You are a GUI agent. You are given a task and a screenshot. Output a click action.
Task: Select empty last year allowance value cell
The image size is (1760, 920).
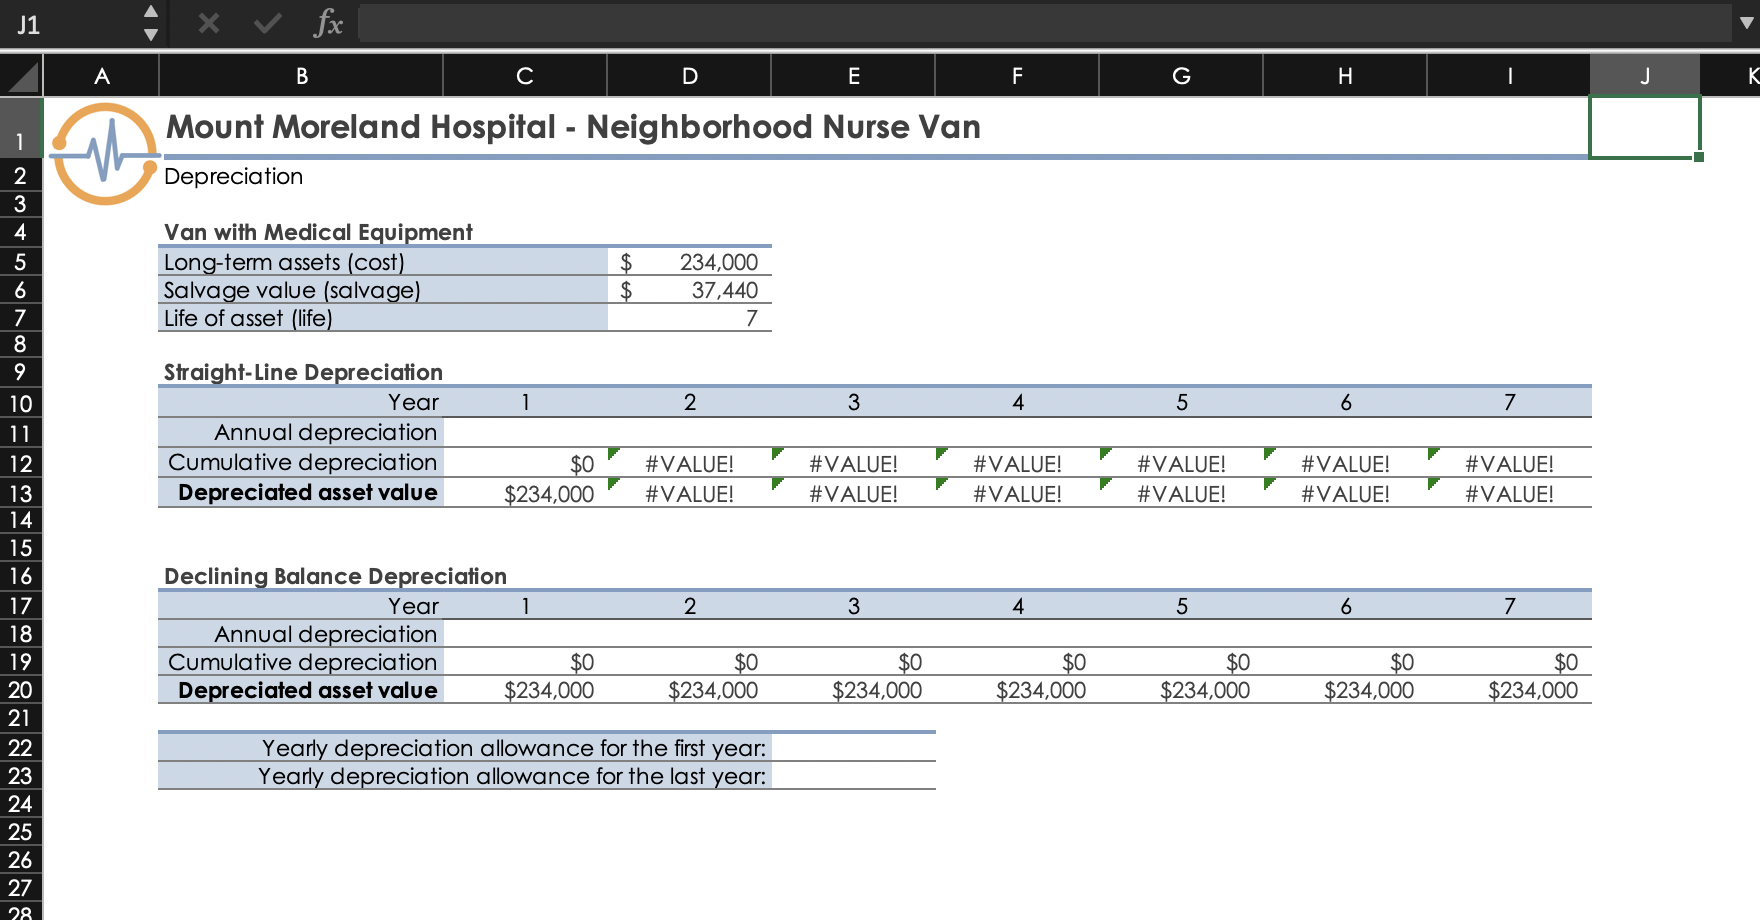(x=853, y=775)
